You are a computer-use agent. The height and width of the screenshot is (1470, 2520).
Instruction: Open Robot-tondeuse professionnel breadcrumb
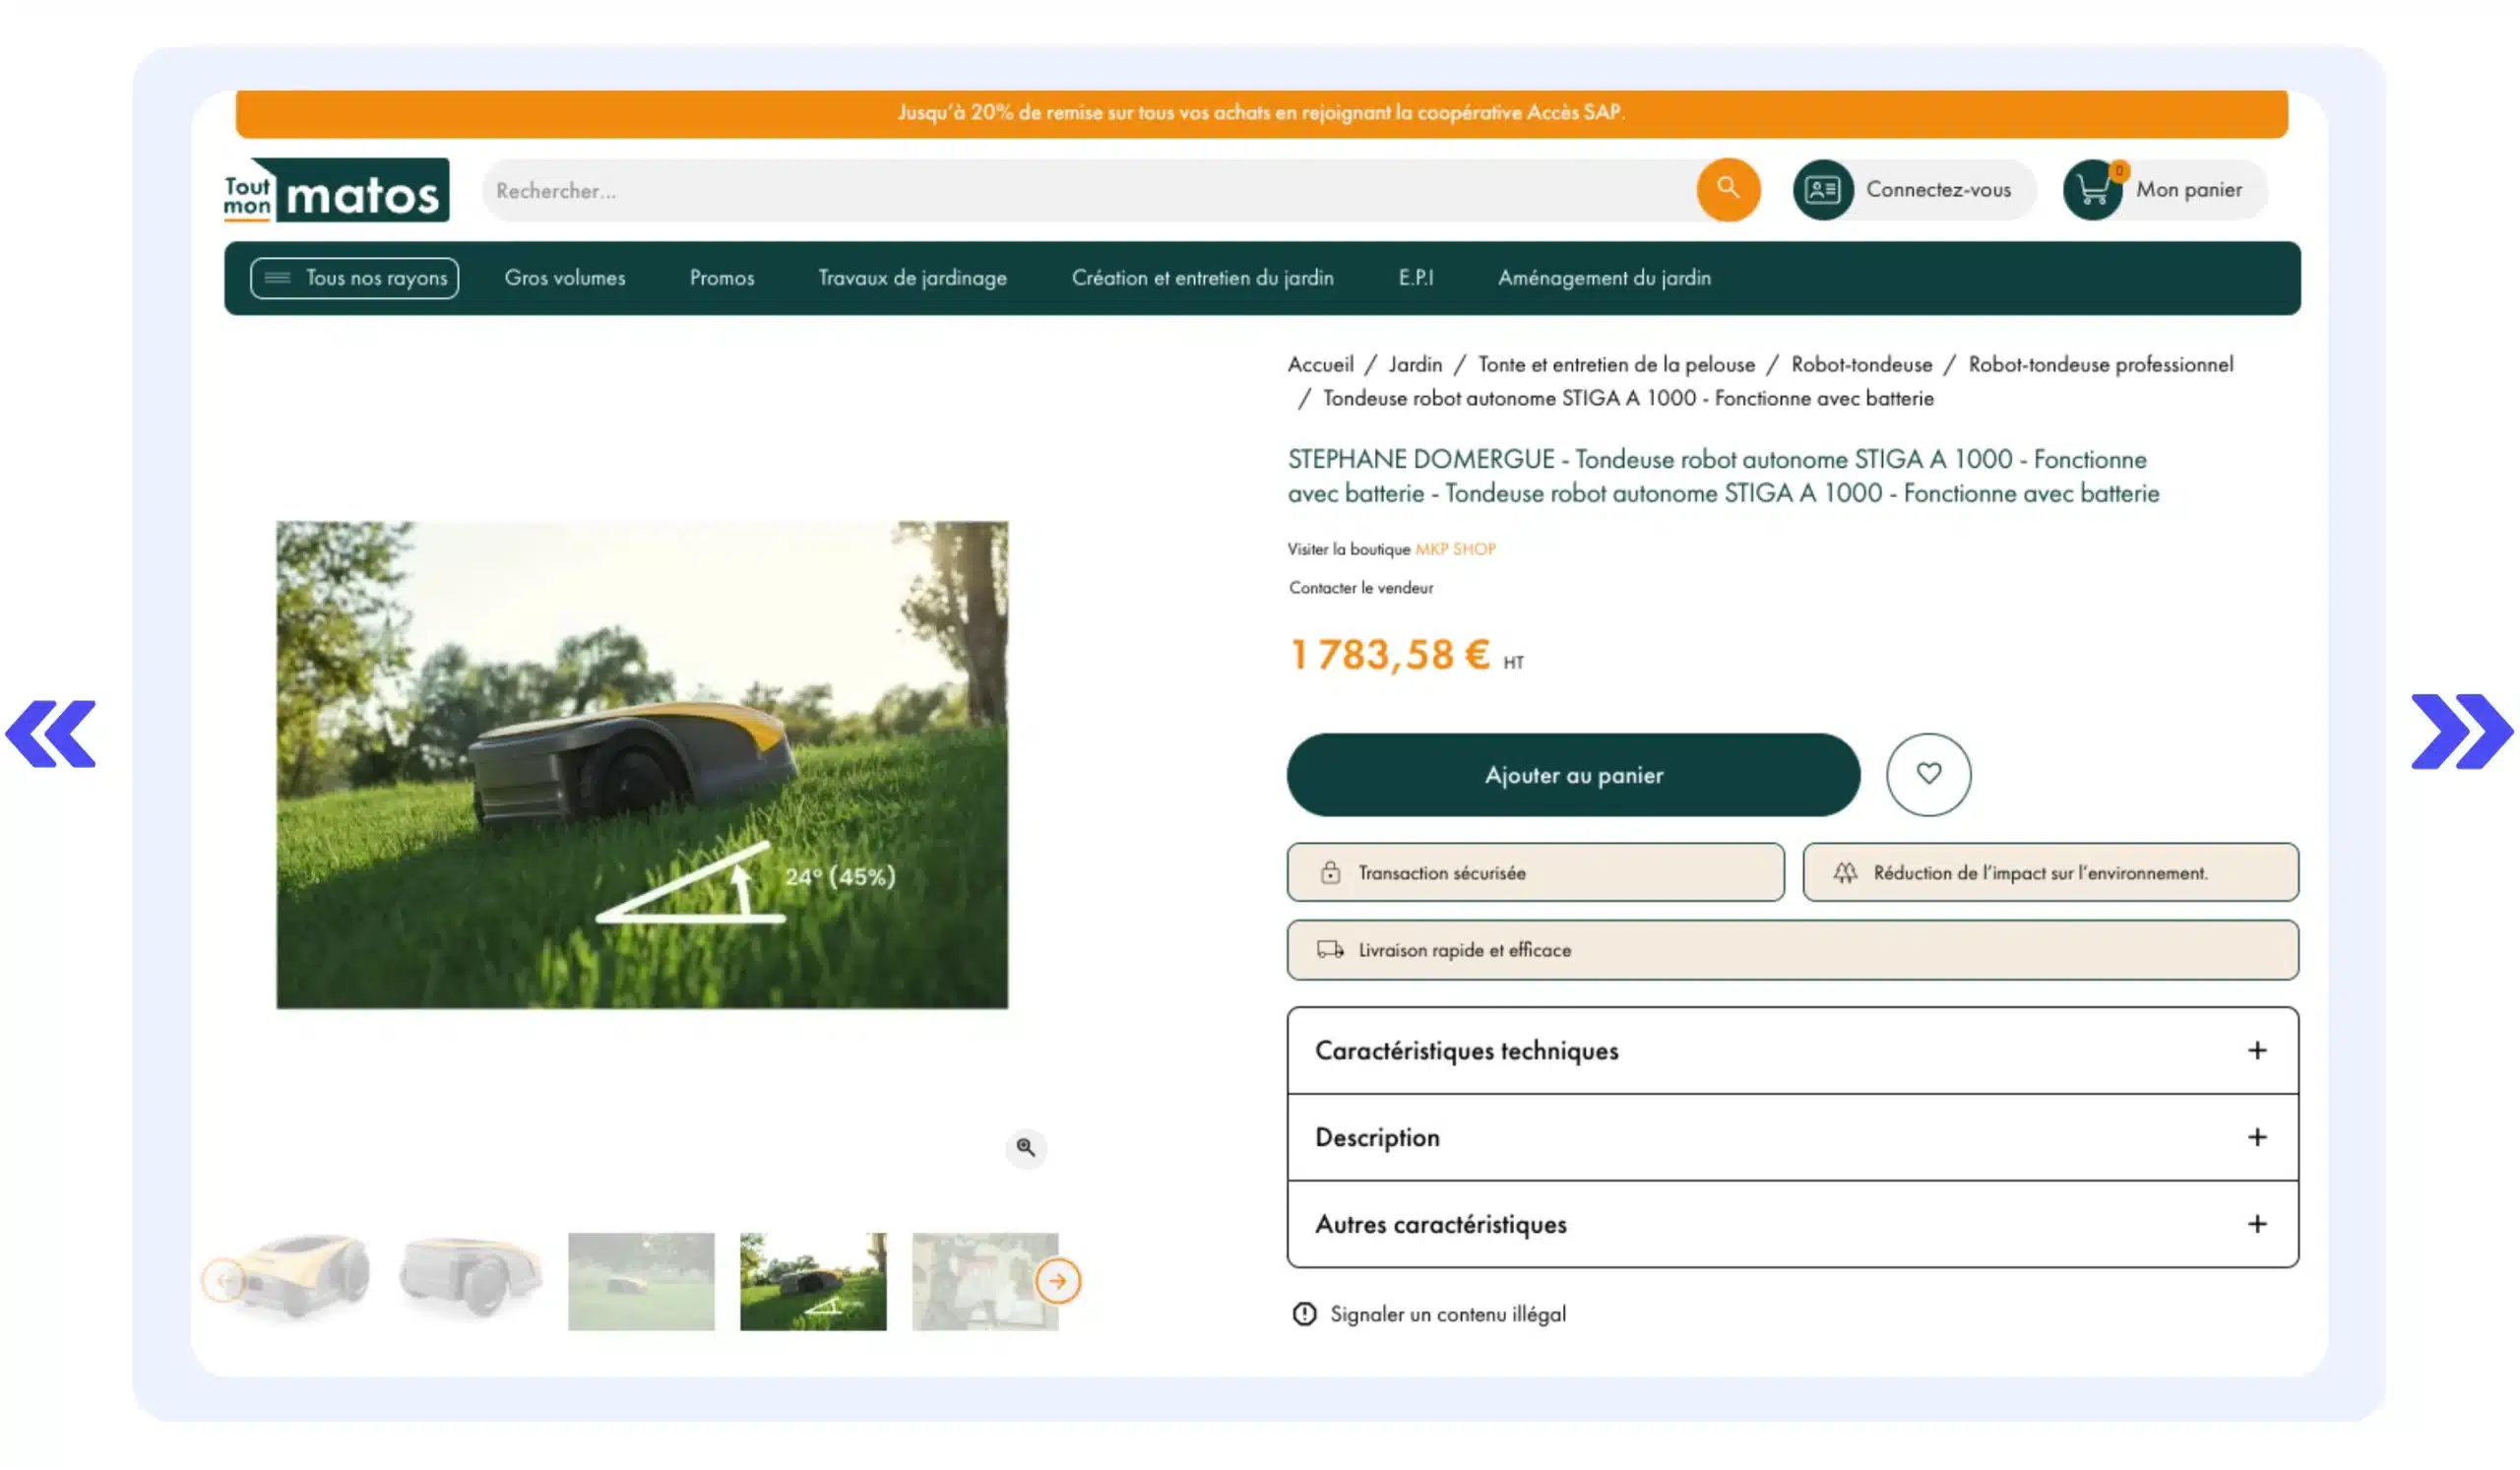click(2100, 364)
